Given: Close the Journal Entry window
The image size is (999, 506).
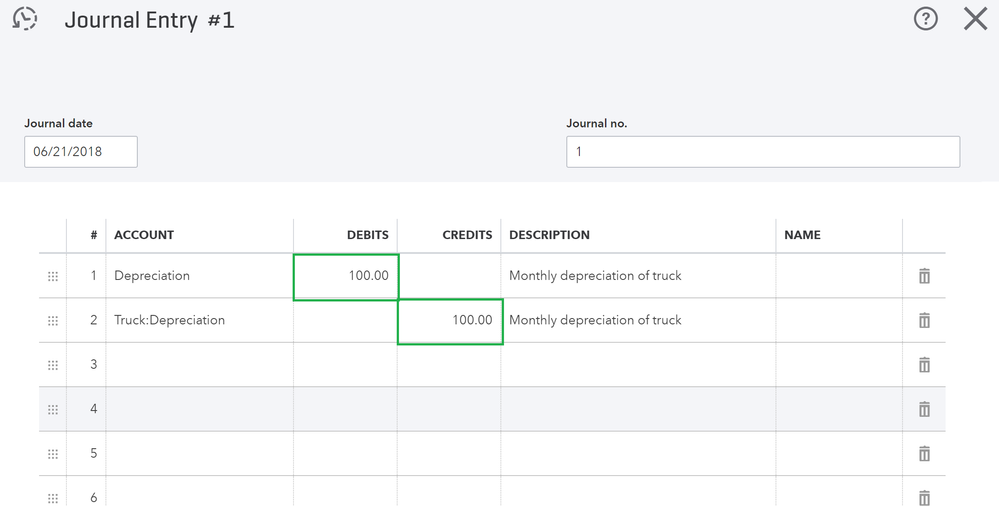Looking at the screenshot, I should coord(975,19).
